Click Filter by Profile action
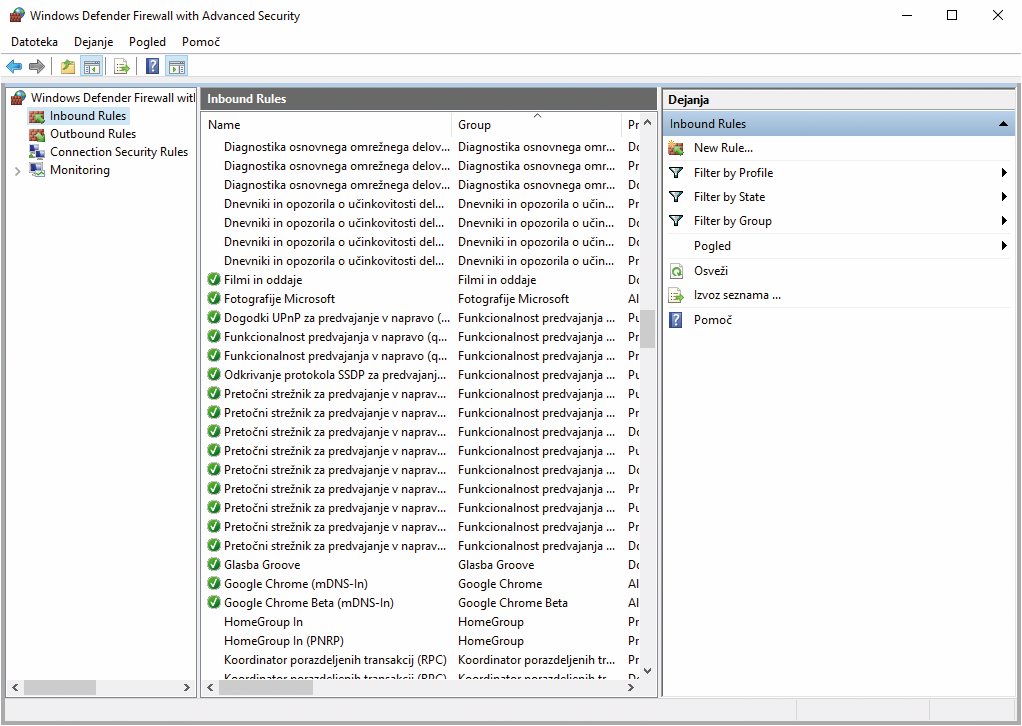1022x726 pixels. click(733, 173)
